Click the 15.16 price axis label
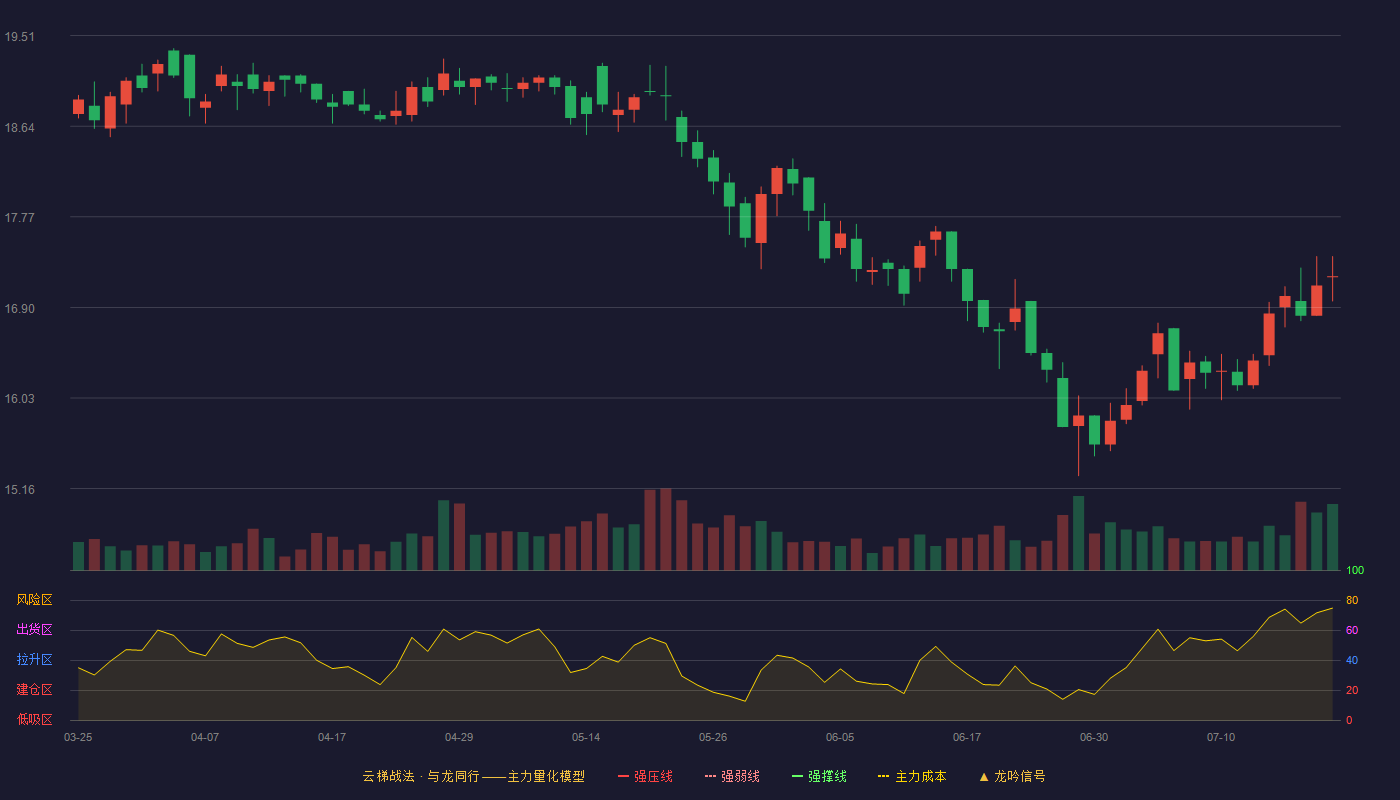The image size is (1400, 800). (19, 490)
